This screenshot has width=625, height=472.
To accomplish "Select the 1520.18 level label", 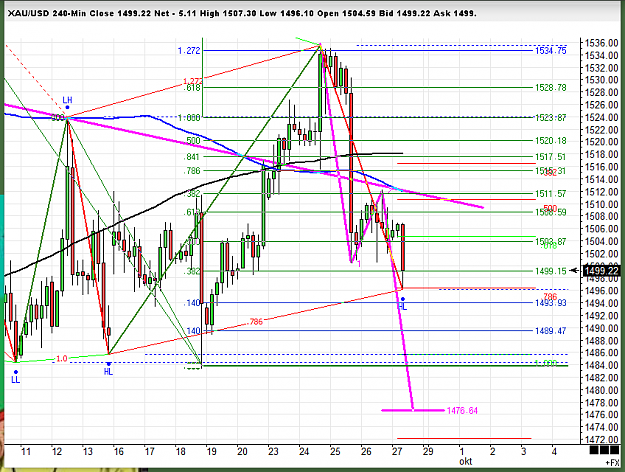I will 550,141.
